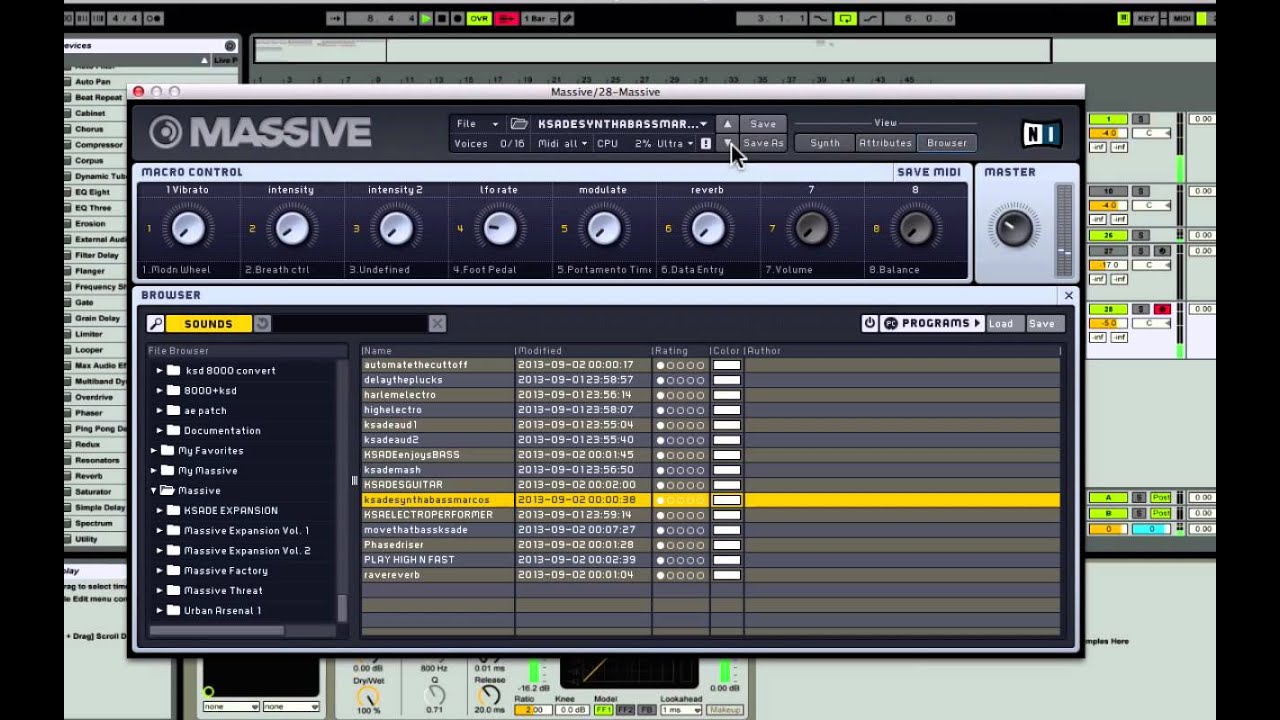This screenshot has height=720, width=1280.
Task: Toggle the MIDI map mode button
Action: coord(1182,18)
